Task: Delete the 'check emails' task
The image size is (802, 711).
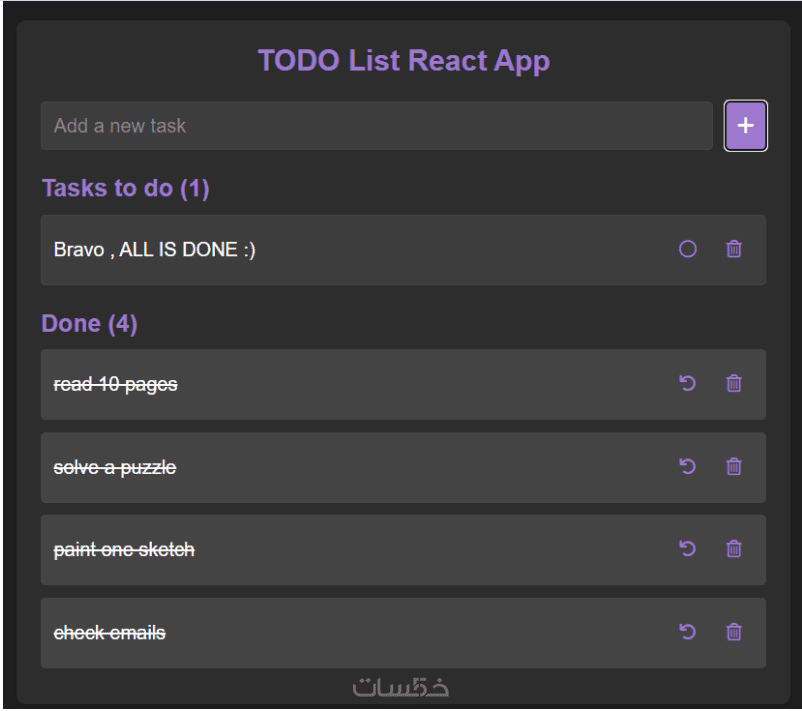Action: click(x=734, y=632)
